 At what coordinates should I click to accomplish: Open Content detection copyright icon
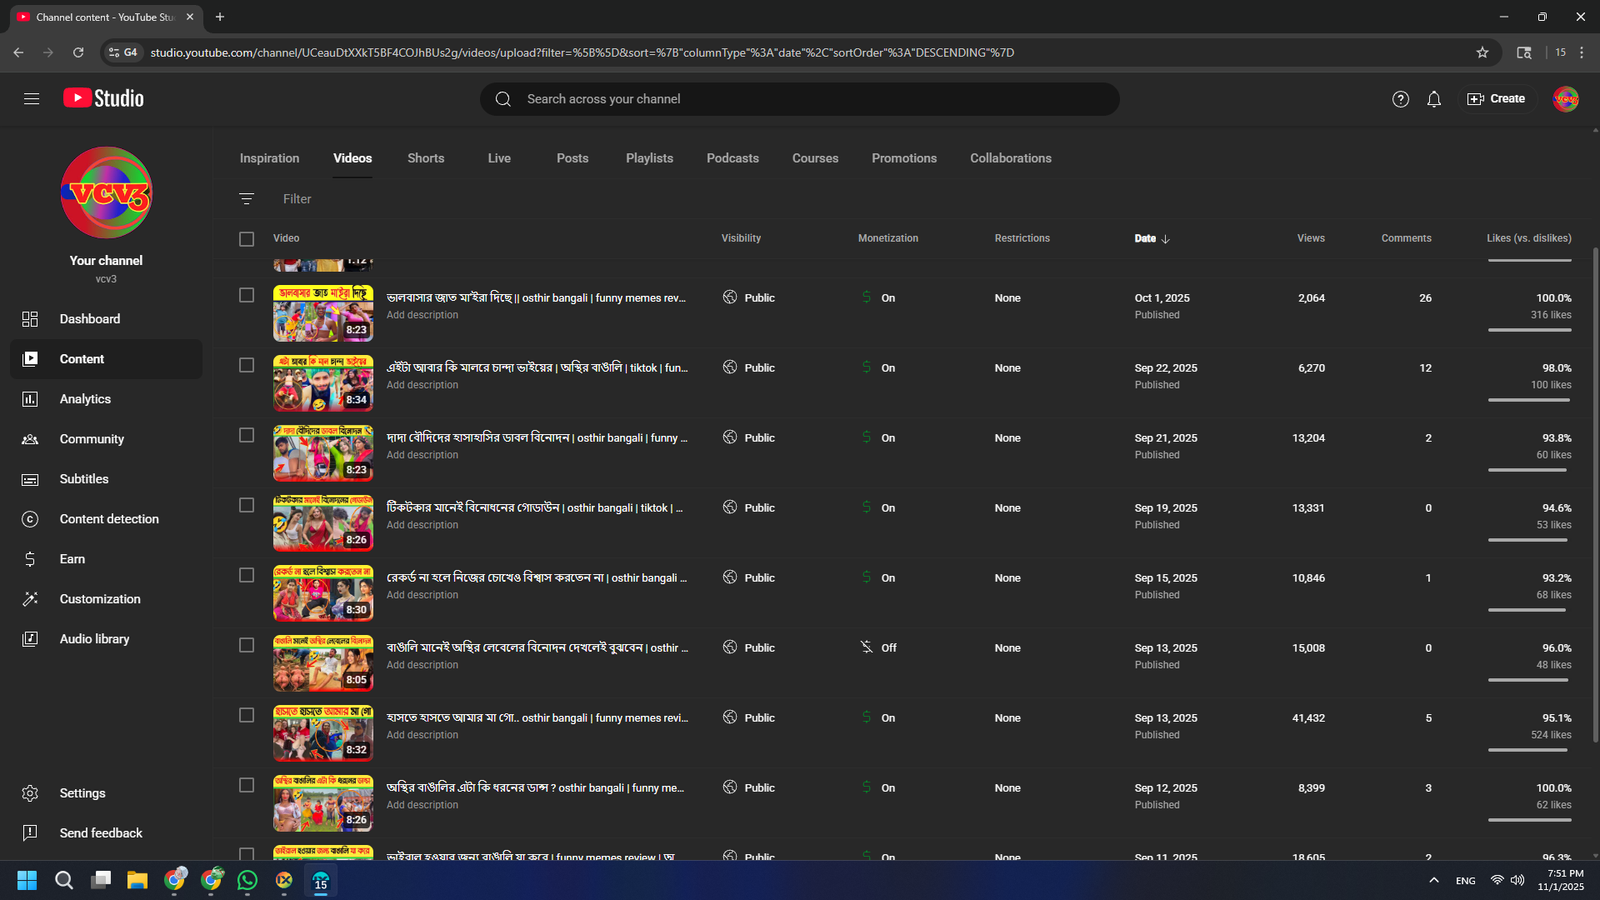point(30,519)
